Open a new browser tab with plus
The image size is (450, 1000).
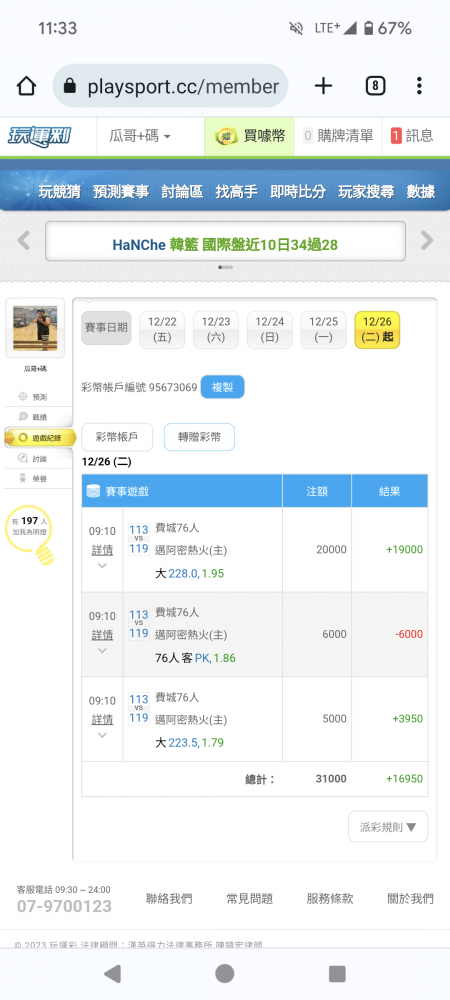[324, 85]
